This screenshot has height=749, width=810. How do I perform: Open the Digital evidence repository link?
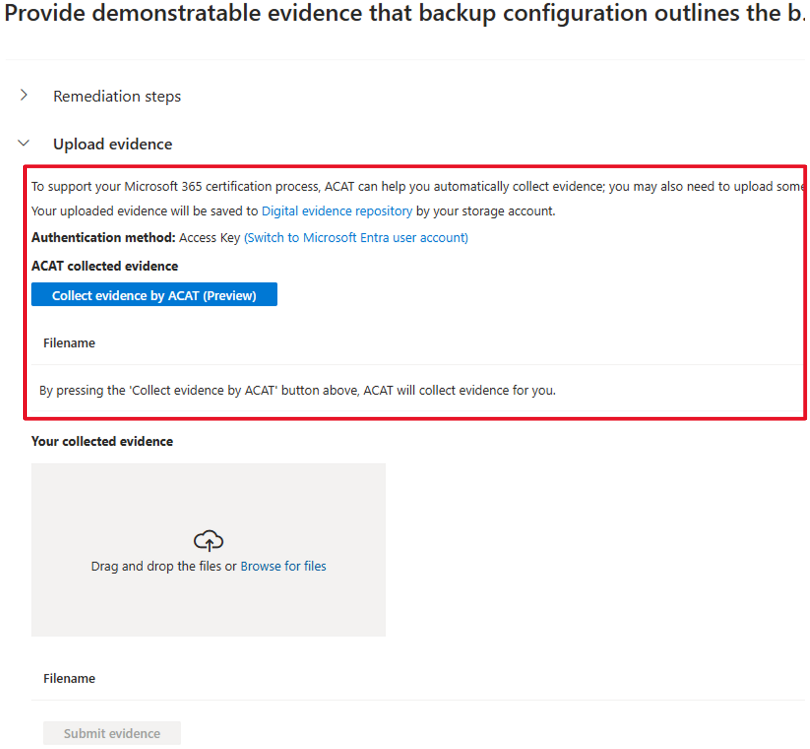(x=337, y=211)
